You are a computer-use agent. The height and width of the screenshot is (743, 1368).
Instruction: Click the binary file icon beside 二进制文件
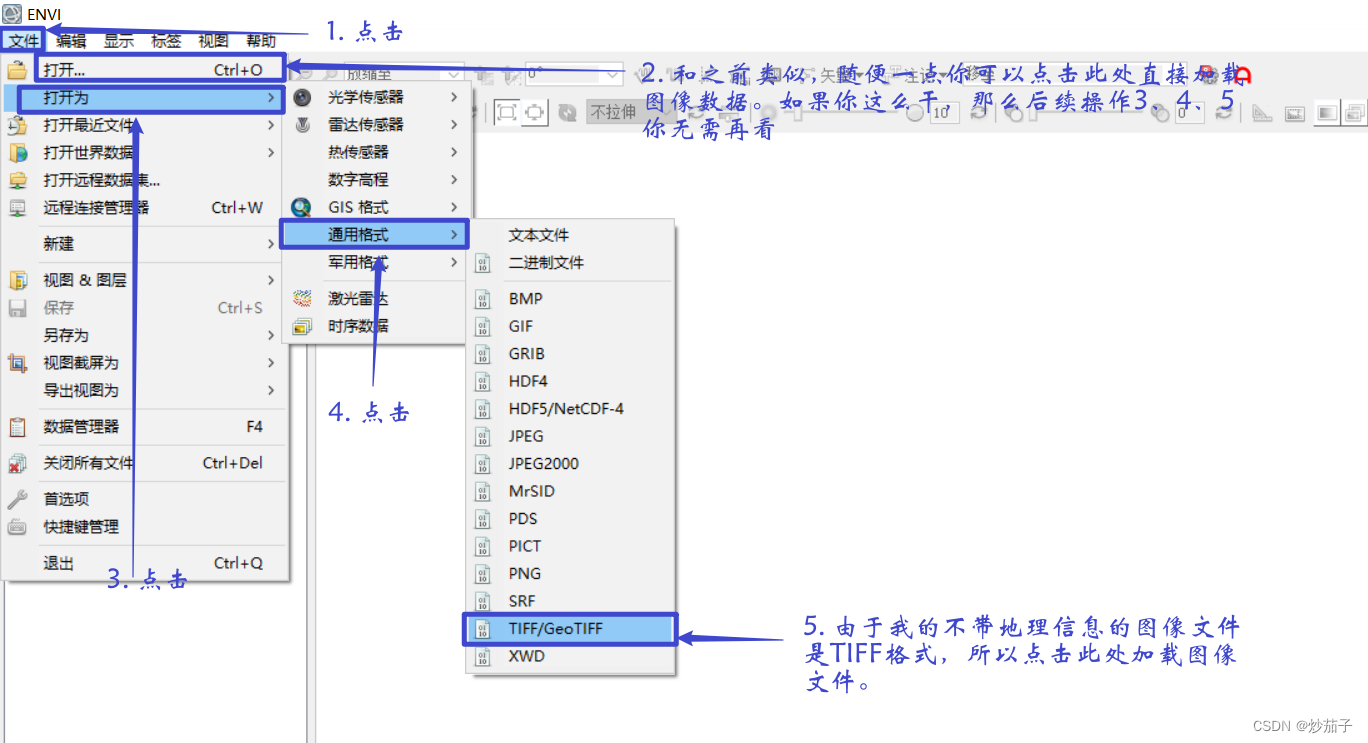point(483,263)
